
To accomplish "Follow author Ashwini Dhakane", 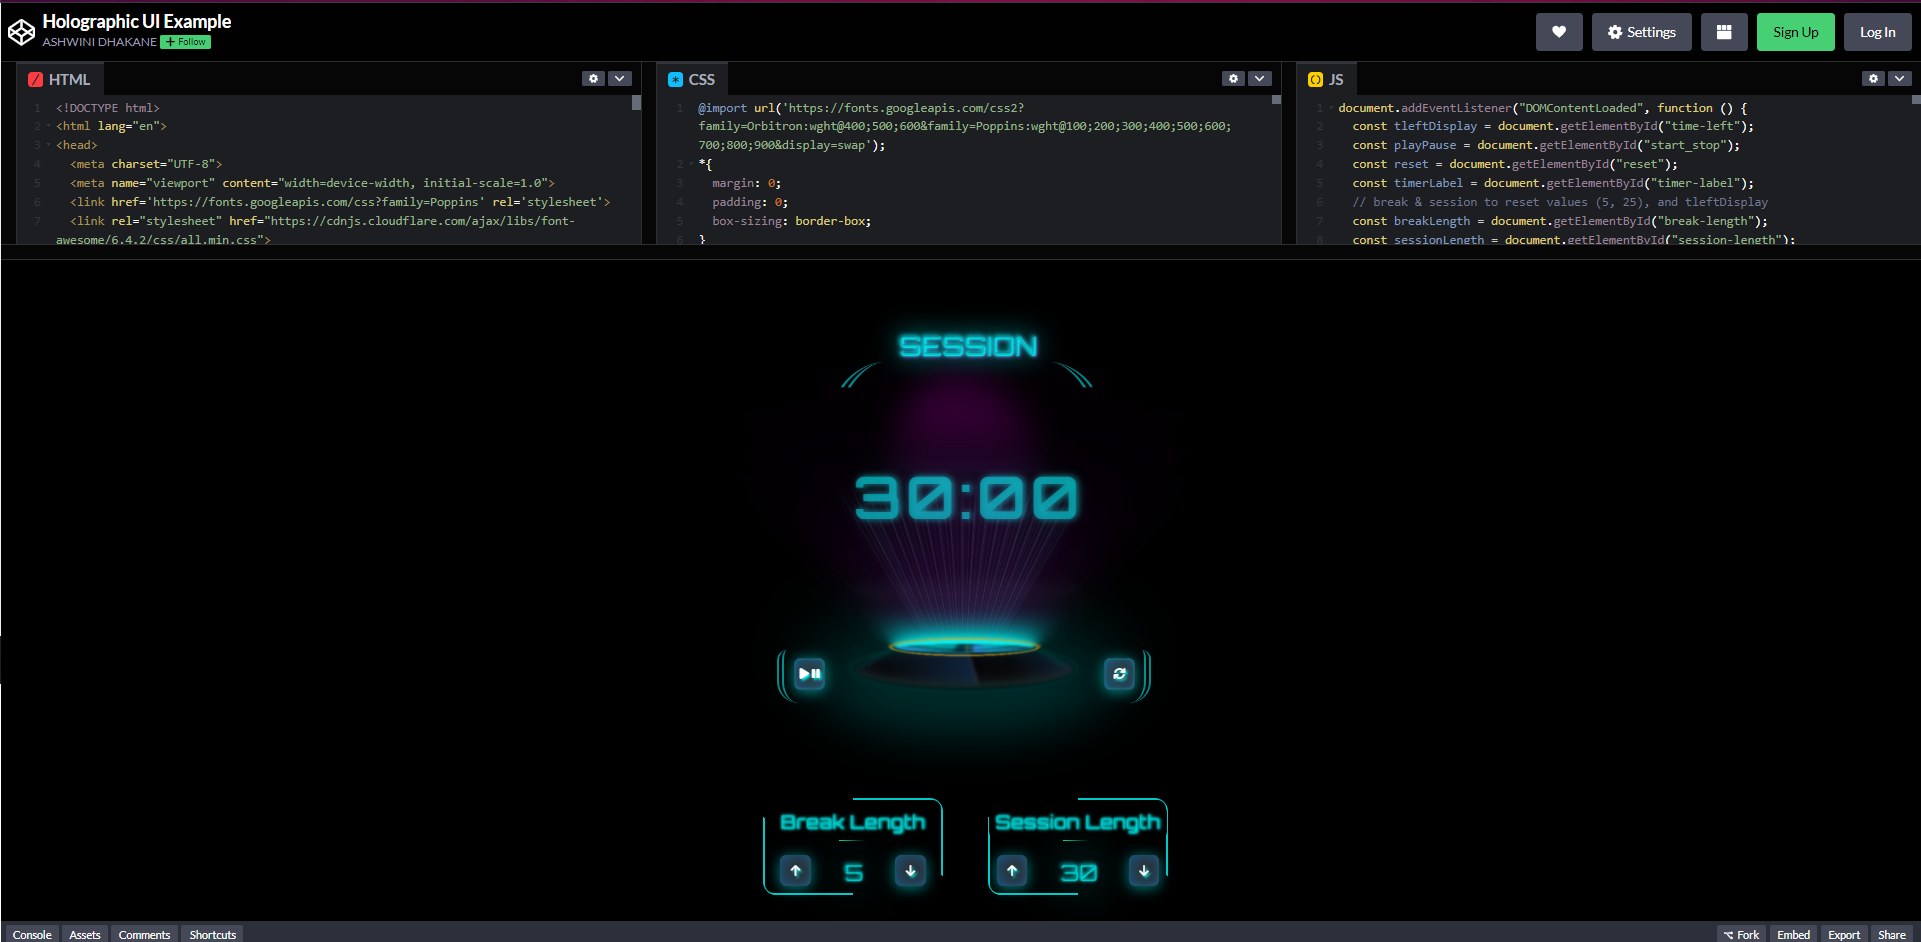I will pyautogui.click(x=186, y=42).
